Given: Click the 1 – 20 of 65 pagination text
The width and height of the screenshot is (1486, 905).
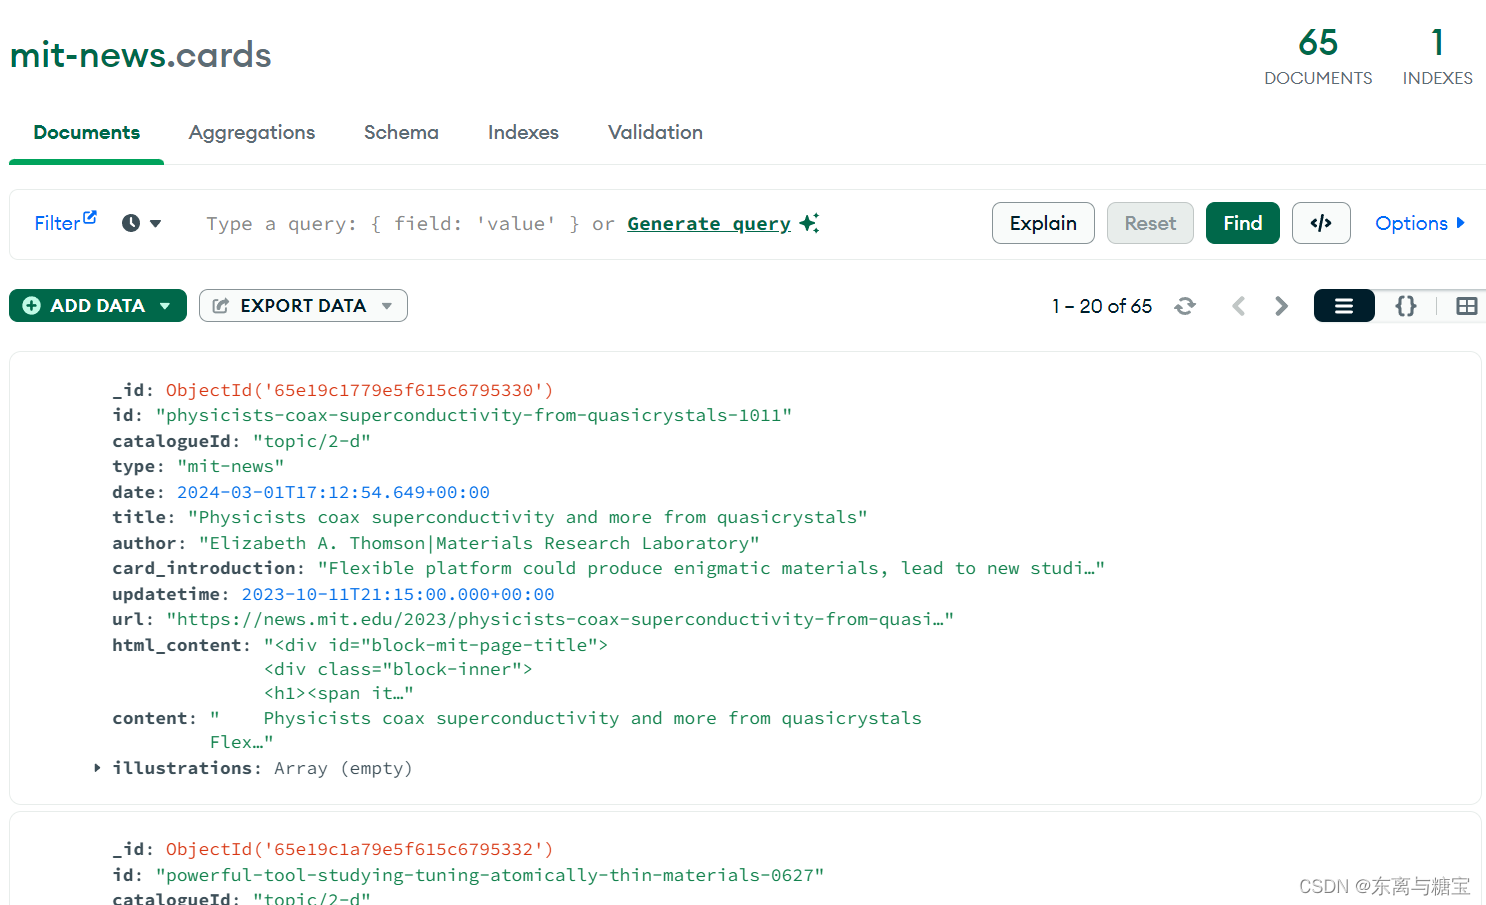Looking at the screenshot, I should (1102, 306).
